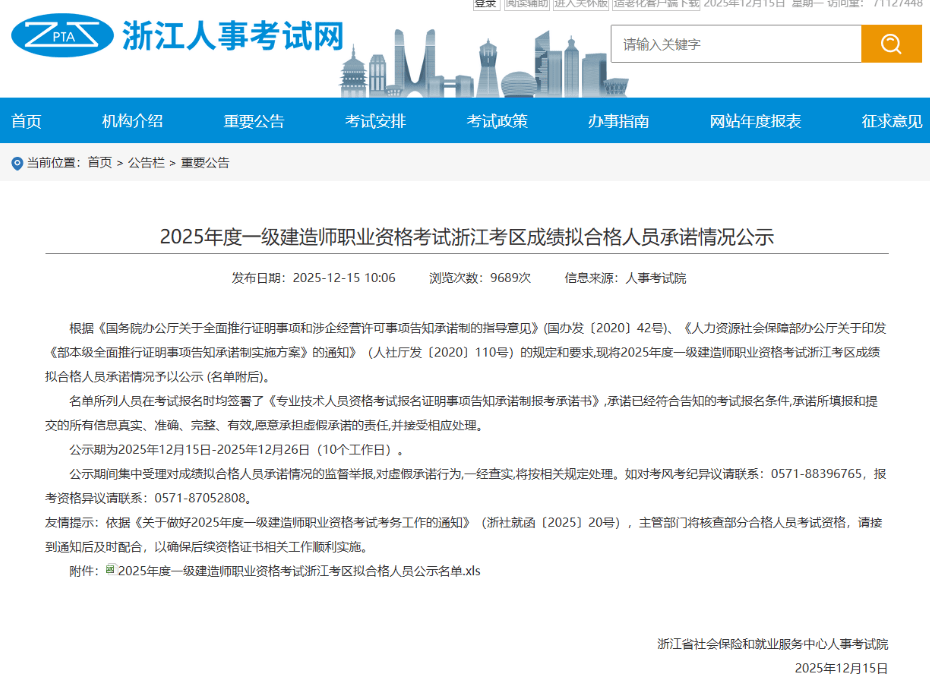930x675 pixels.
Task: Click the 进入关怀版 button at top
Action: (581, 4)
